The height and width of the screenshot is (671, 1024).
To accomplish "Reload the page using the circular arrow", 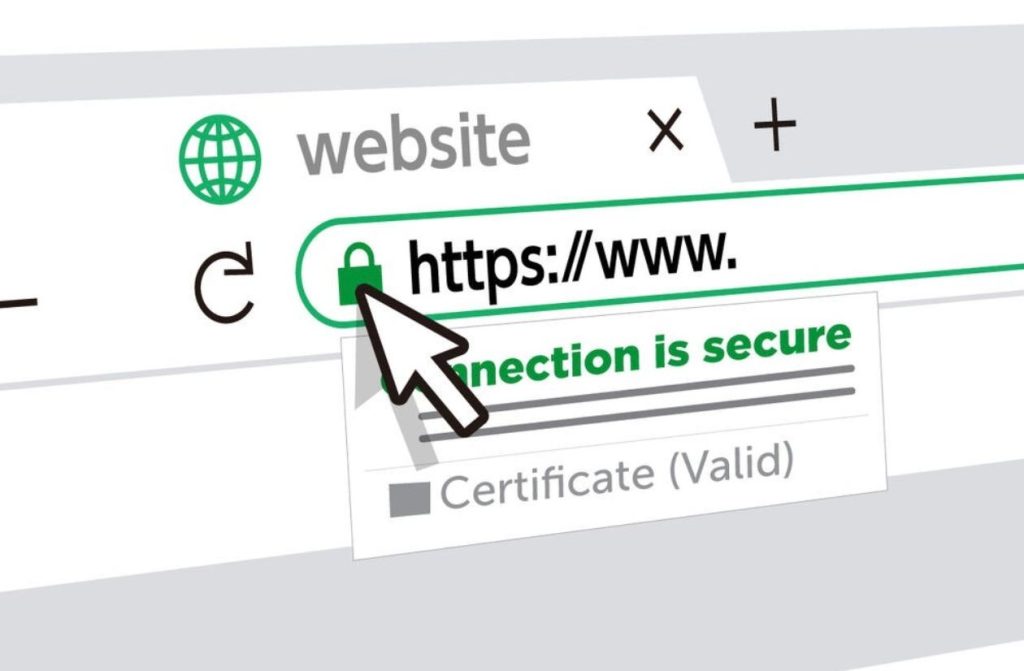I will pyautogui.click(x=224, y=284).
